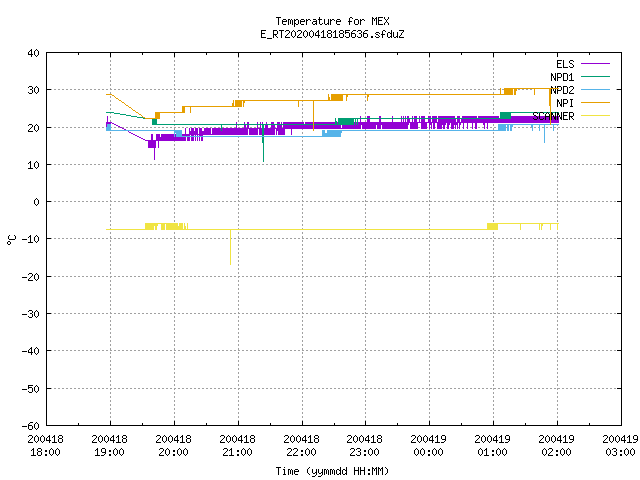Click the NPI legend label
This screenshot has width=640, height=480.
tap(565, 103)
